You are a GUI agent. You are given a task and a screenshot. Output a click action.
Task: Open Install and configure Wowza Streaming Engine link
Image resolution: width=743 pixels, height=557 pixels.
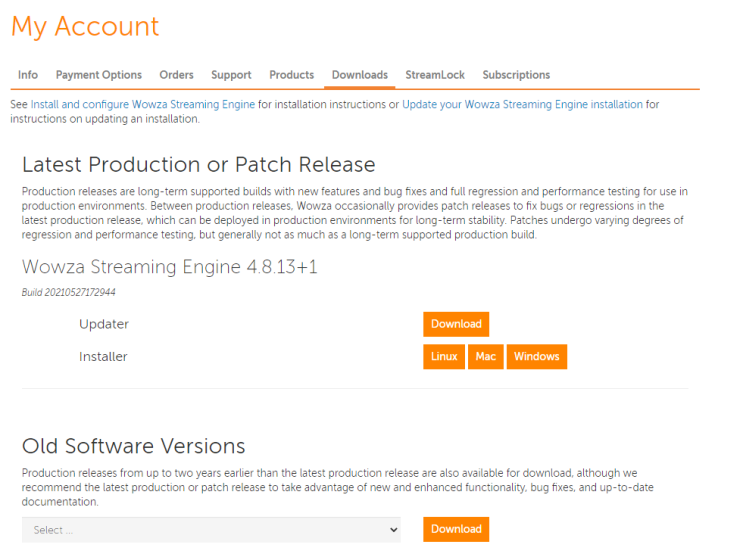tap(143, 104)
